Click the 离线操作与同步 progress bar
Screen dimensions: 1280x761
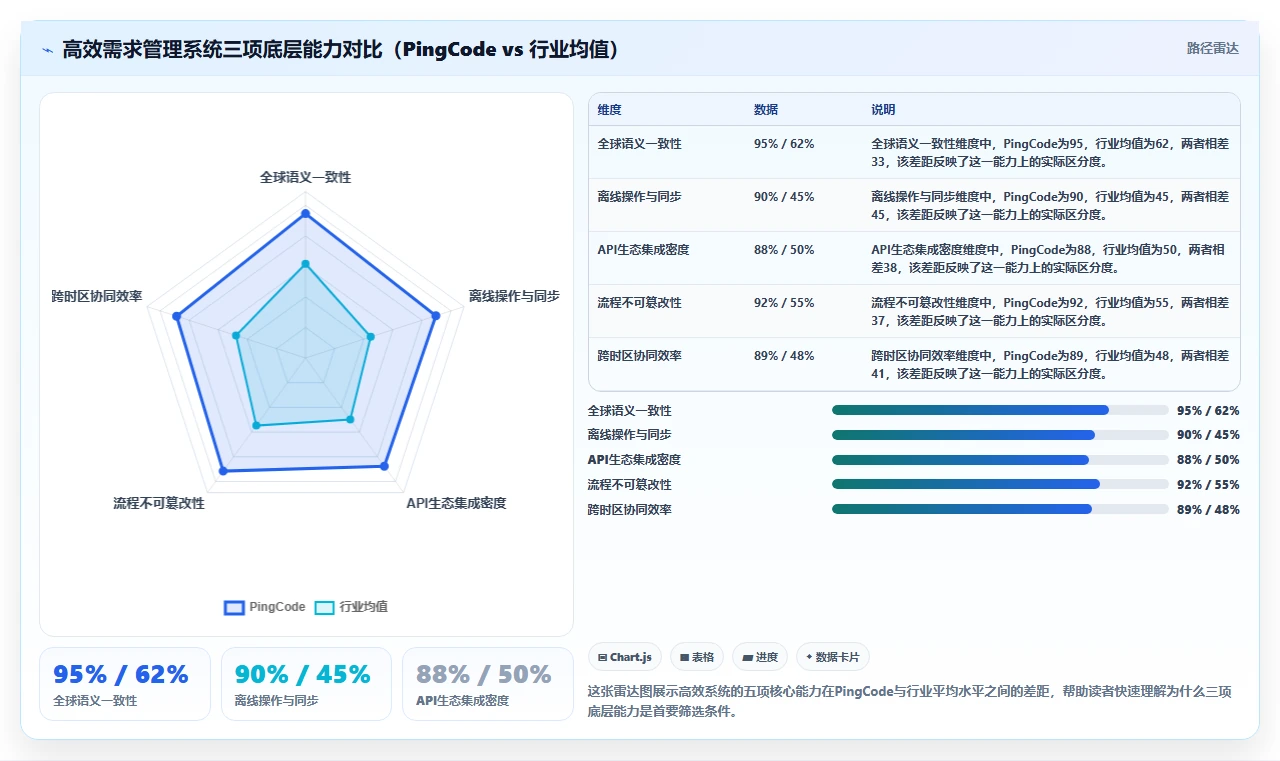coord(1000,435)
